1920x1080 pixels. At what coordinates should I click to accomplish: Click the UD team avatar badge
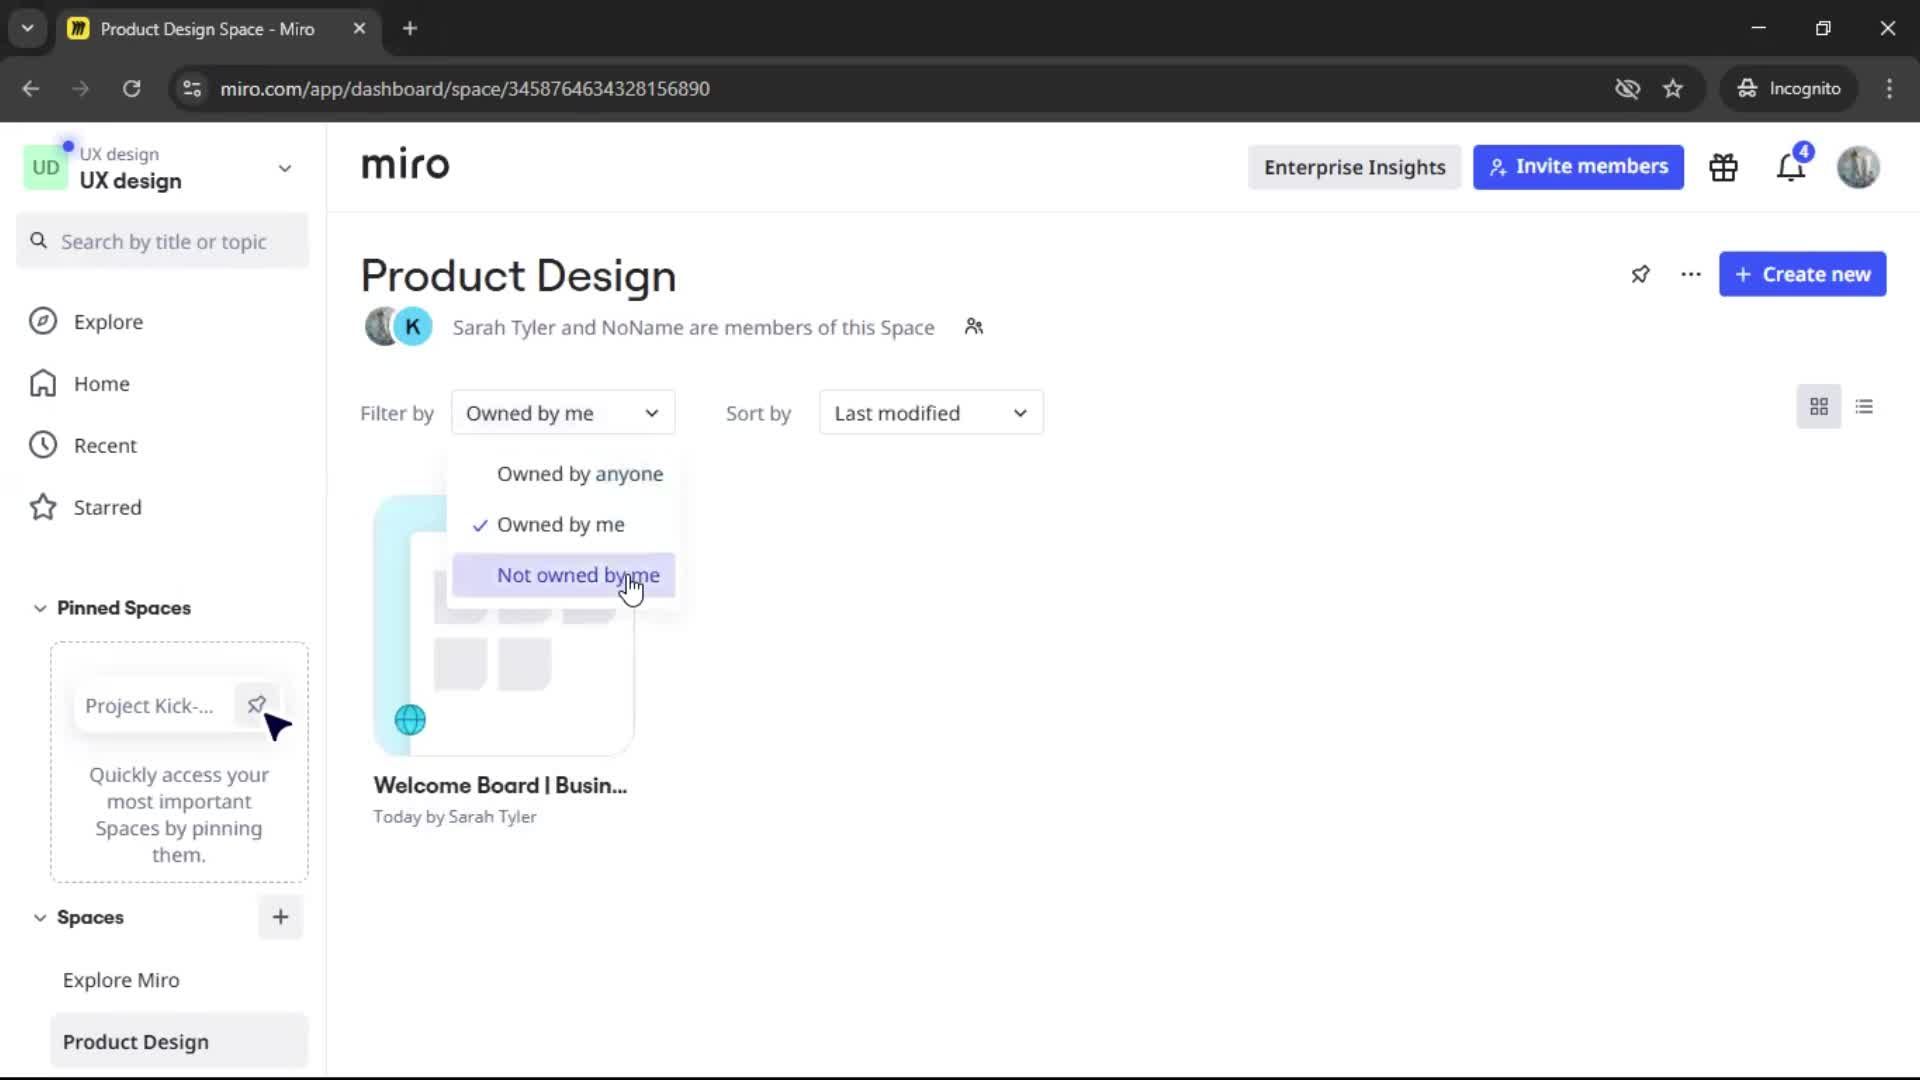click(x=45, y=167)
